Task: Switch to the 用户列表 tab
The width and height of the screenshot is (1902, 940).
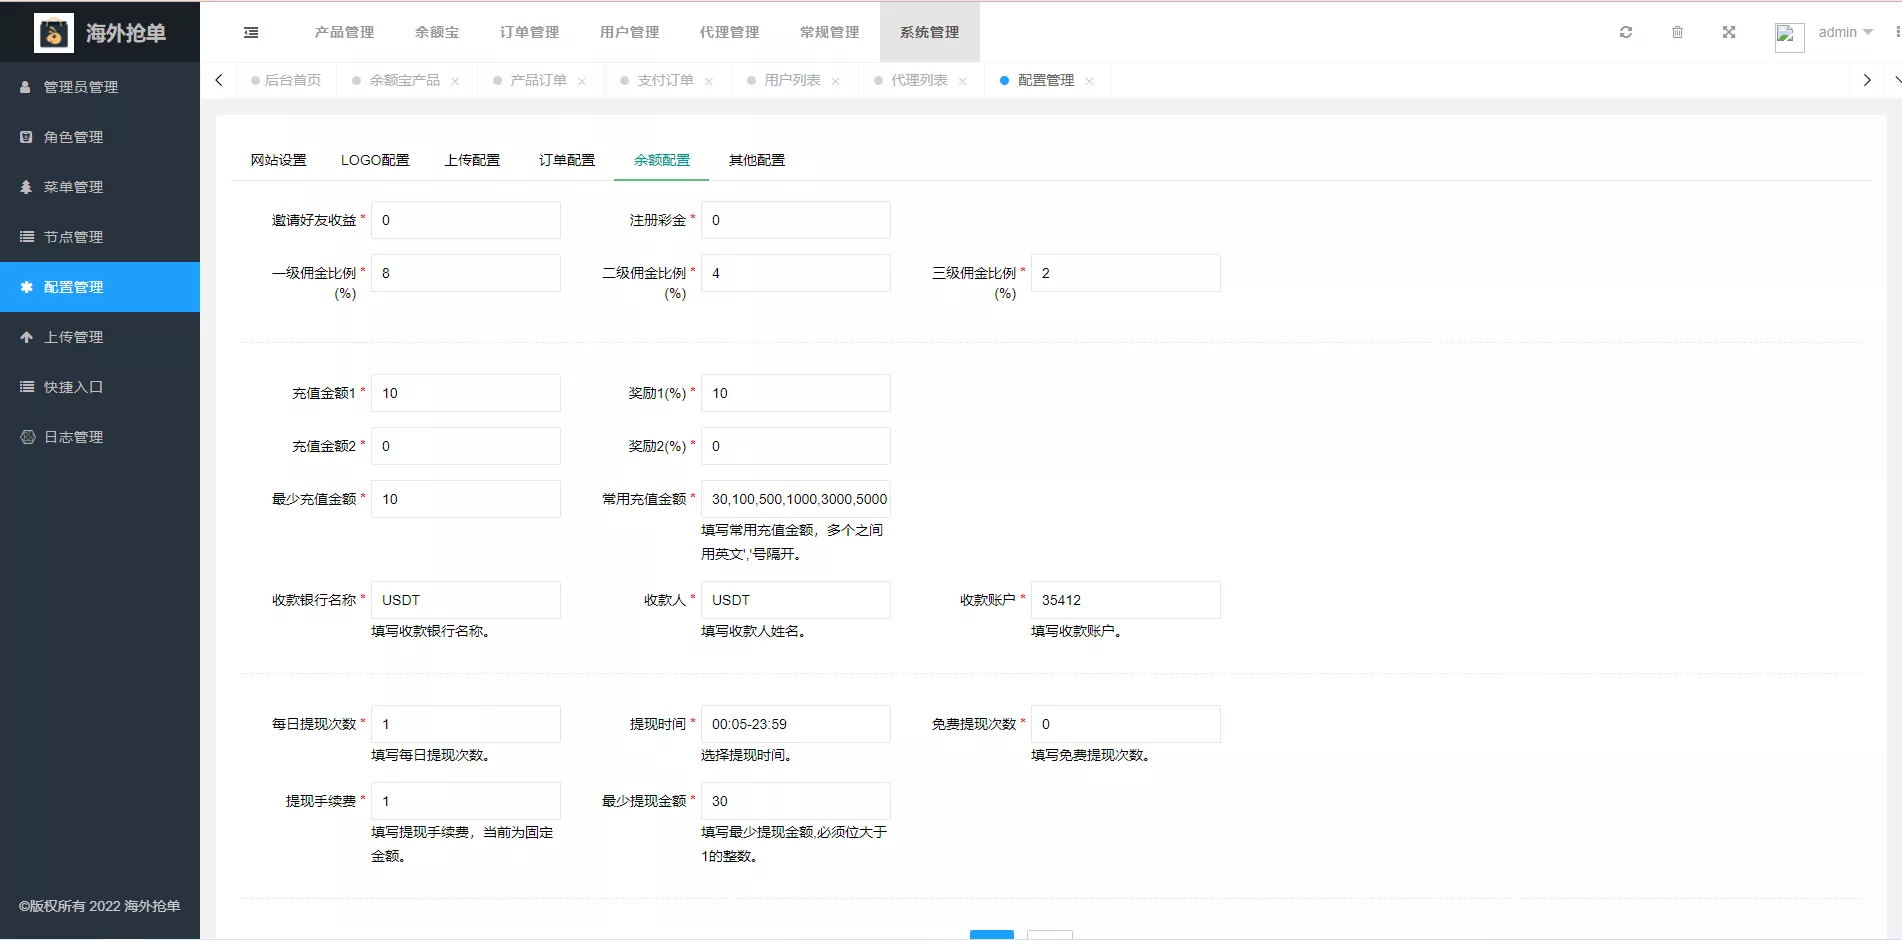Action: 793,80
